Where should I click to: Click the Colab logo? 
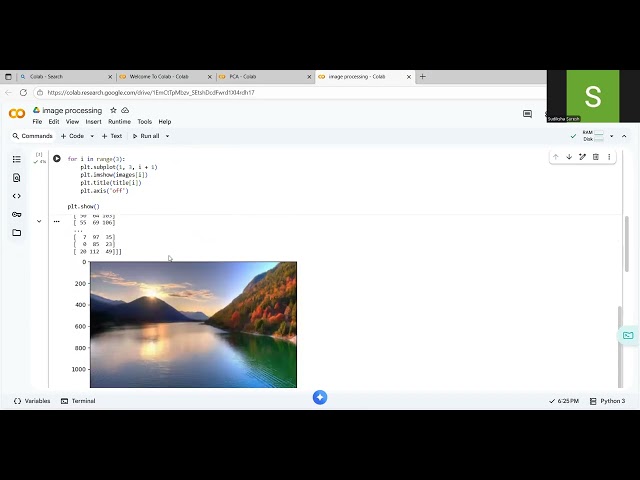click(17, 113)
